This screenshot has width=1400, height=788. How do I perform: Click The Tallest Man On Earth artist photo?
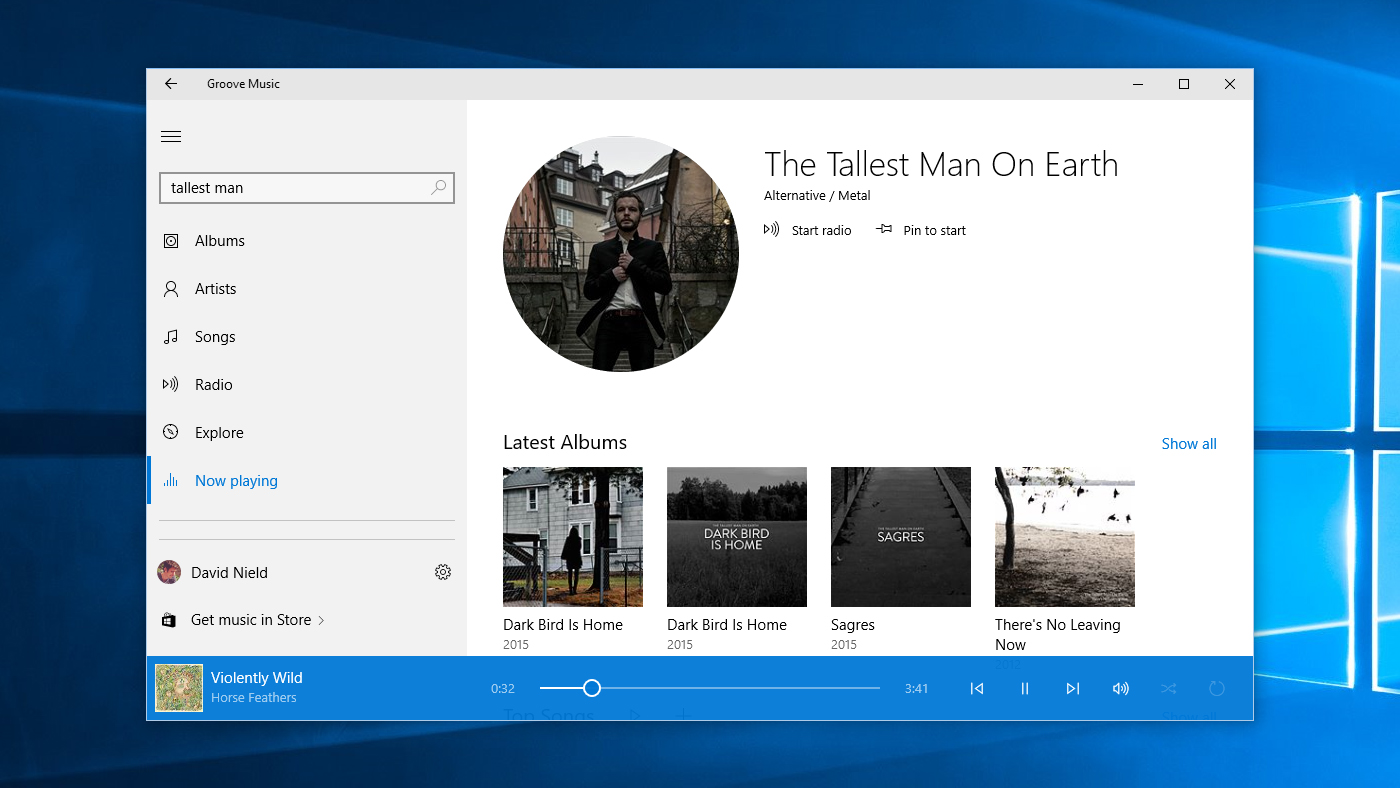point(621,254)
